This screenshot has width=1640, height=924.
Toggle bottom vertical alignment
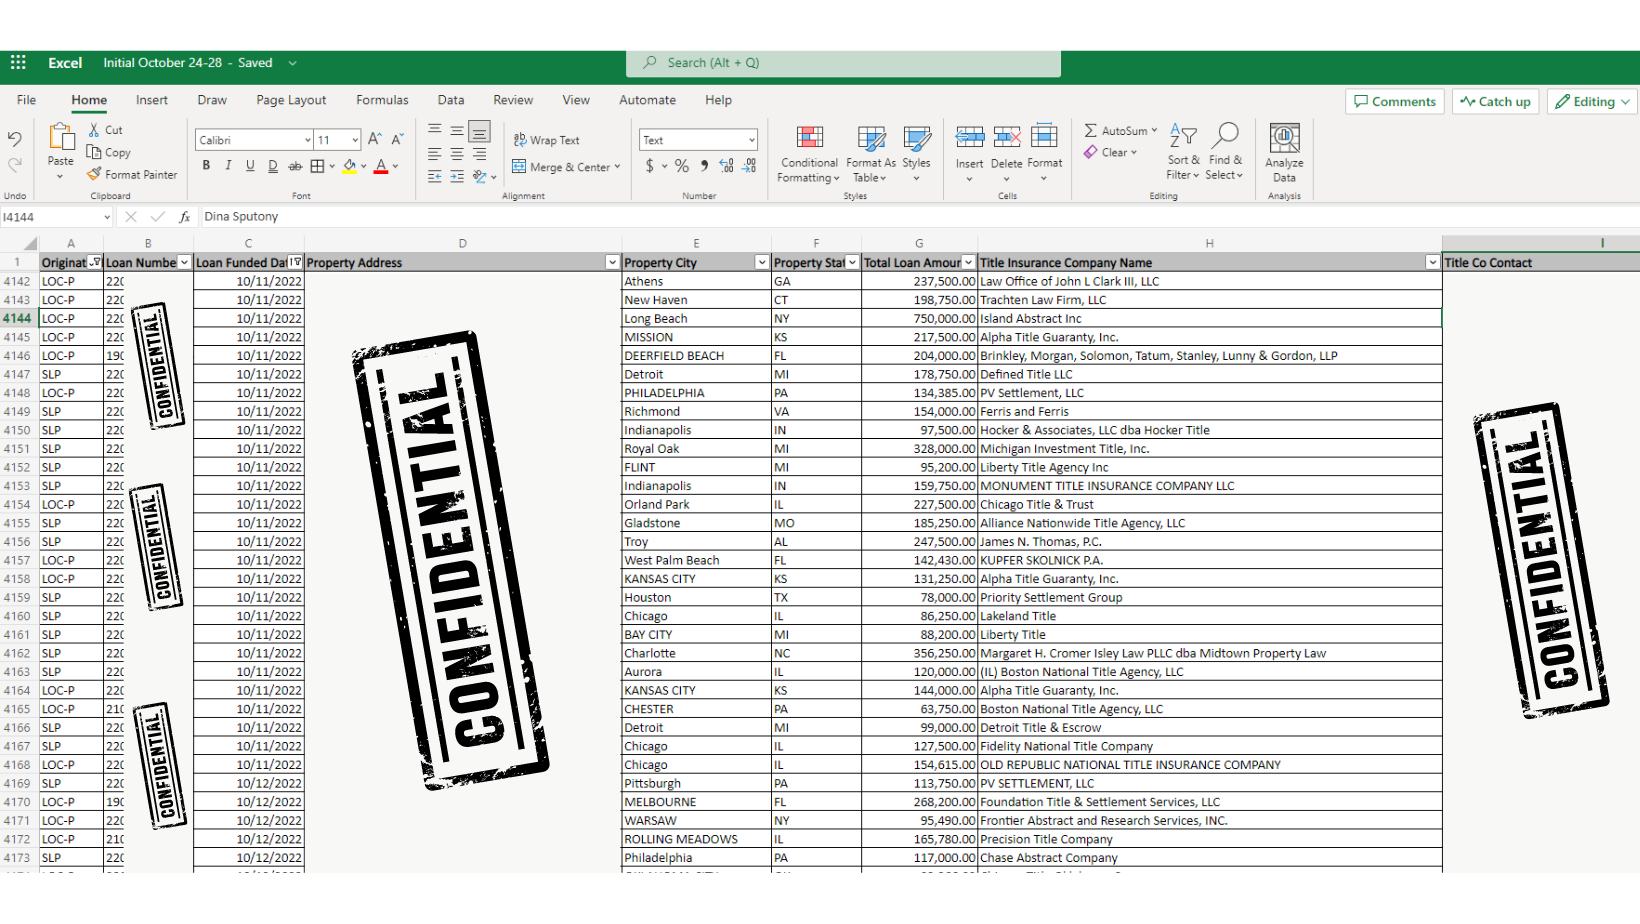click(480, 131)
